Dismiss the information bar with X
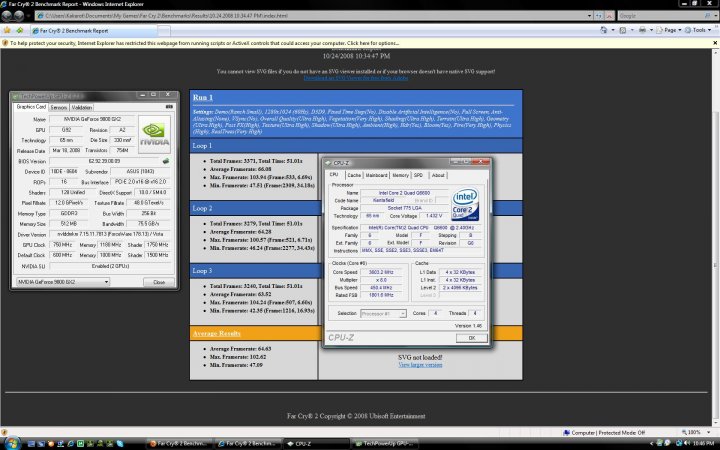 (x=715, y=43)
